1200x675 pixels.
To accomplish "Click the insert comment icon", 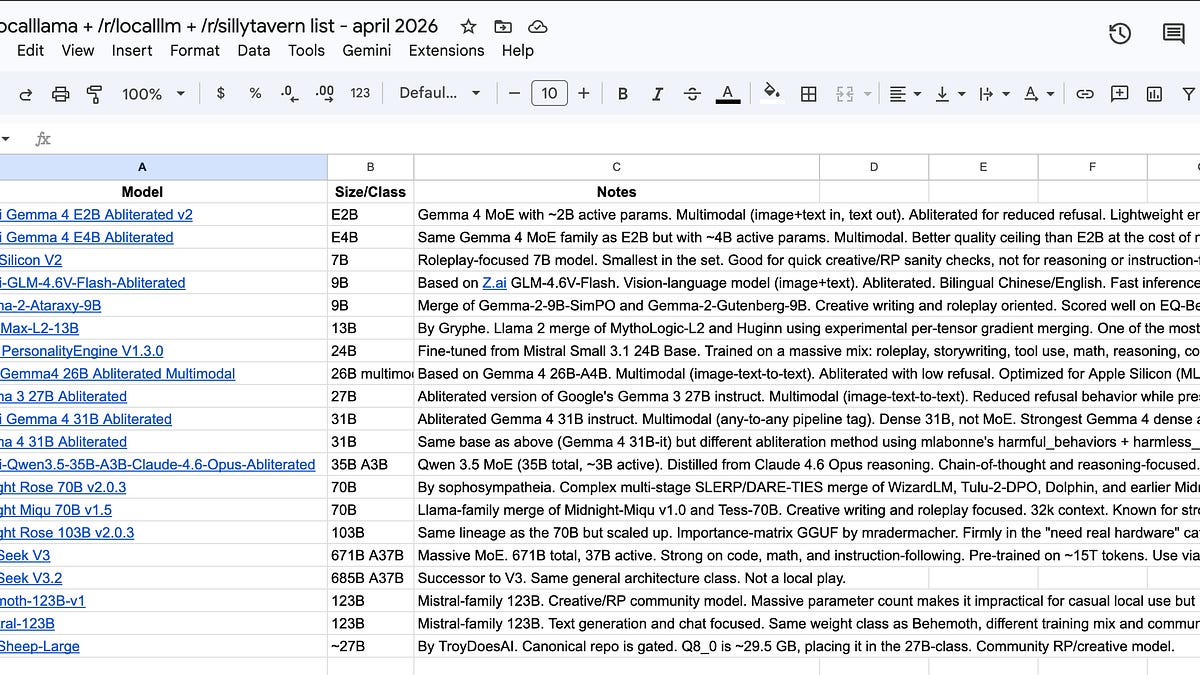I will click(1120, 93).
